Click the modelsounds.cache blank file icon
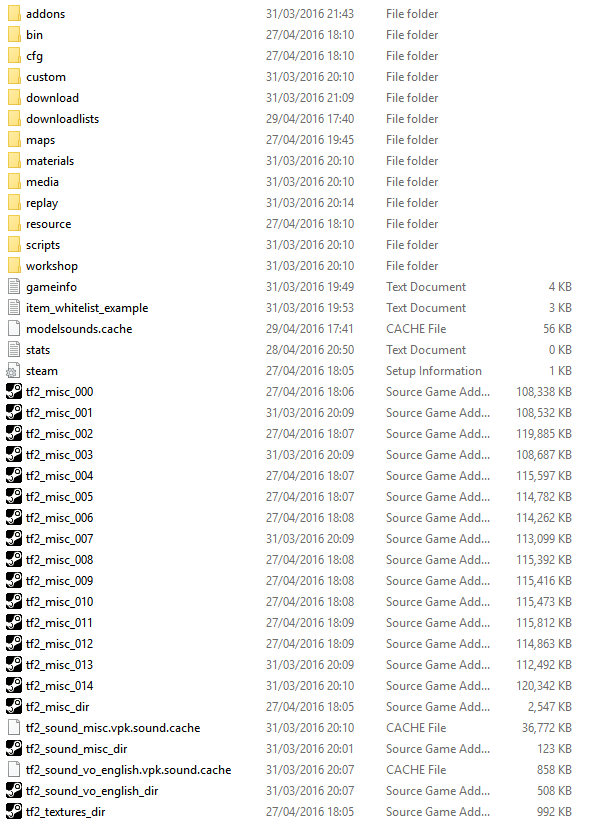The width and height of the screenshot is (606, 836). pyautogui.click(x=14, y=329)
